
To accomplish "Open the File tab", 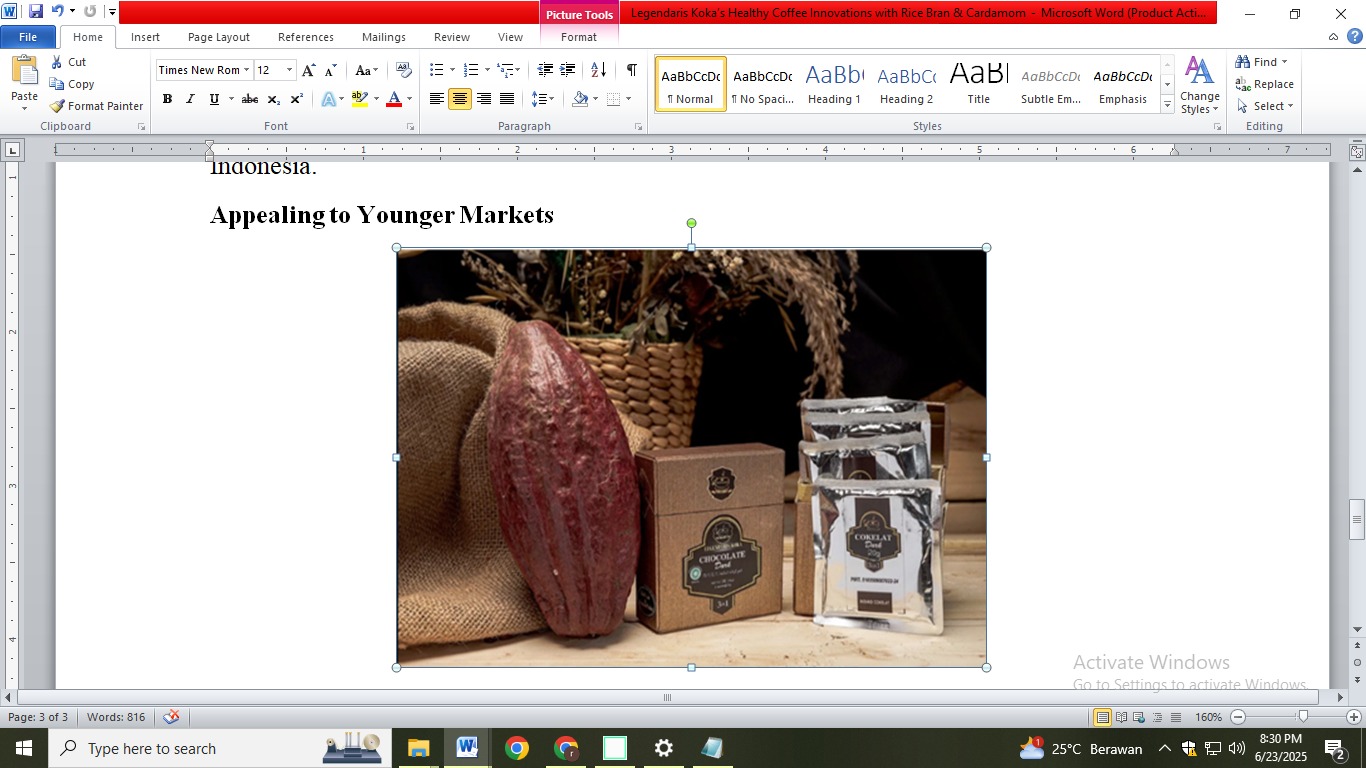I will (28, 37).
